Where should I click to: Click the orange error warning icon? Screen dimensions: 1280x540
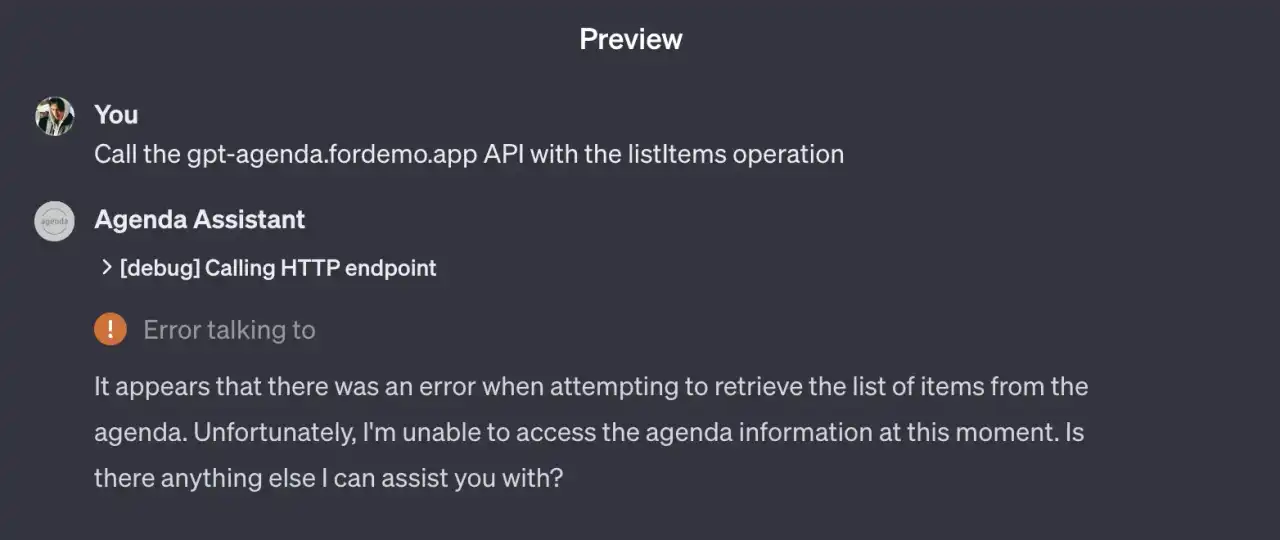click(x=110, y=329)
